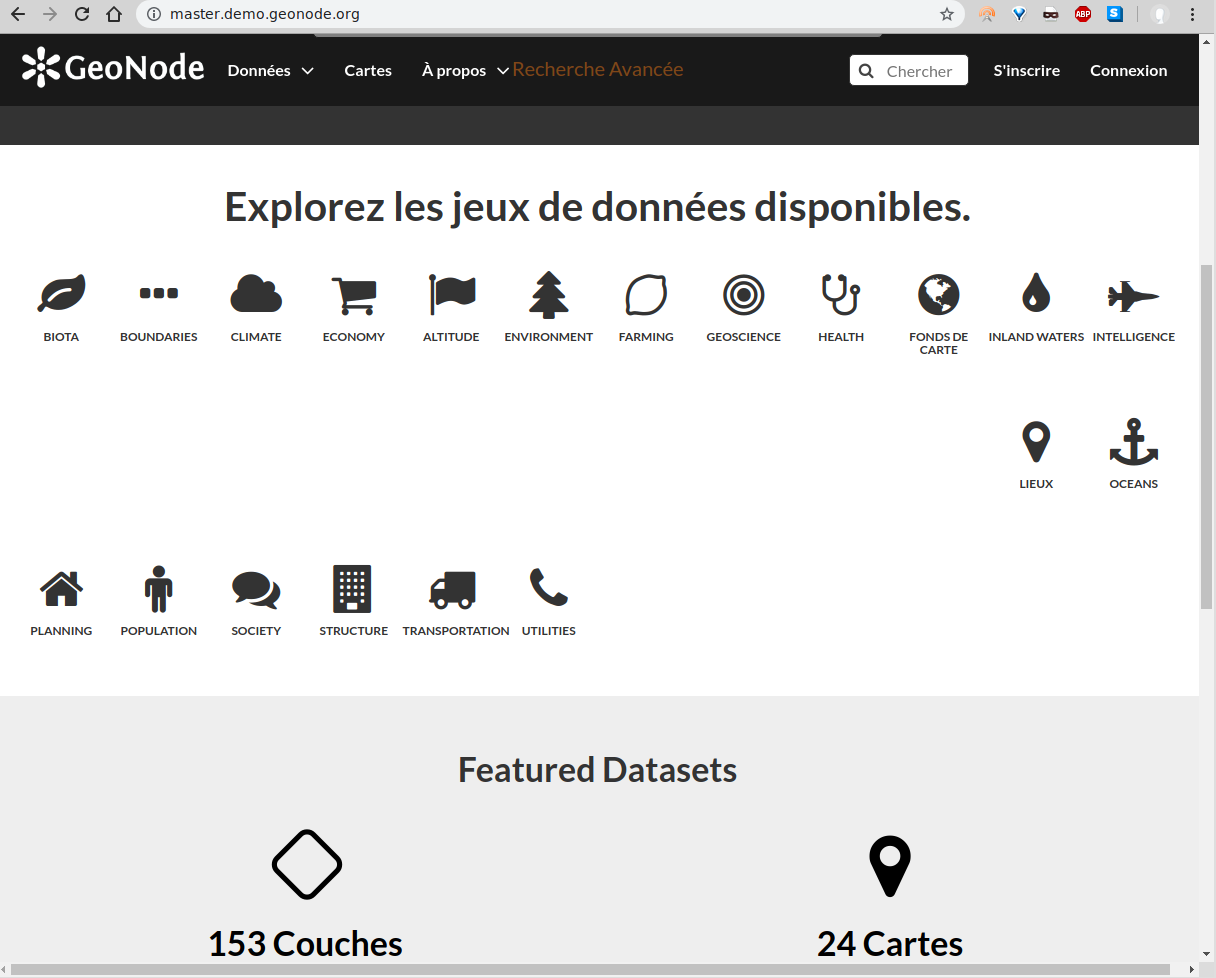Select the Oceans anchor icon
The height and width of the screenshot is (978, 1216).
pyautogui.click(x=1134, y=442)
